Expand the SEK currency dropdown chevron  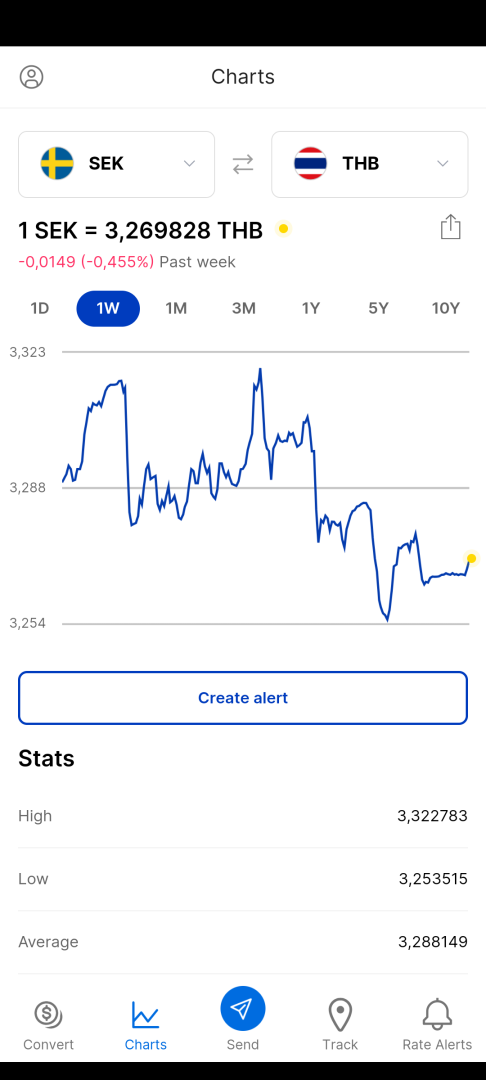[189, 164]
